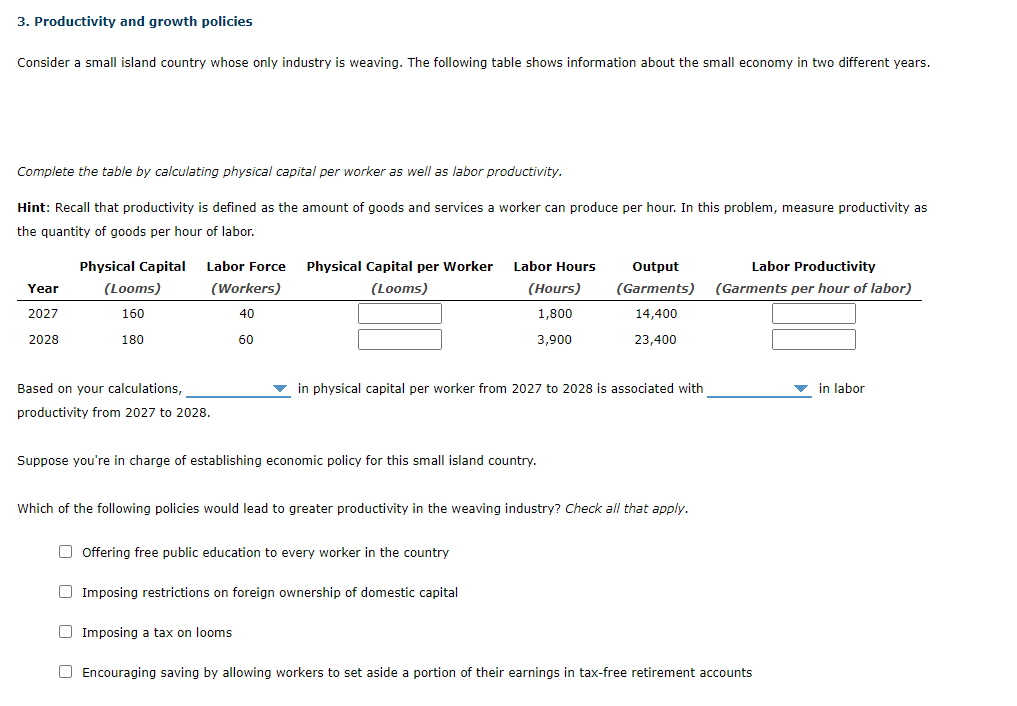Check "Imposing restrictions on foreign ownership of domestic capital"

(65, 591)
